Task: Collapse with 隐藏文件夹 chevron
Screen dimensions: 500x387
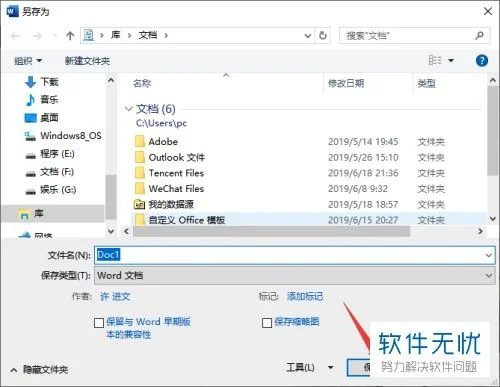Action: coord(14,370)
